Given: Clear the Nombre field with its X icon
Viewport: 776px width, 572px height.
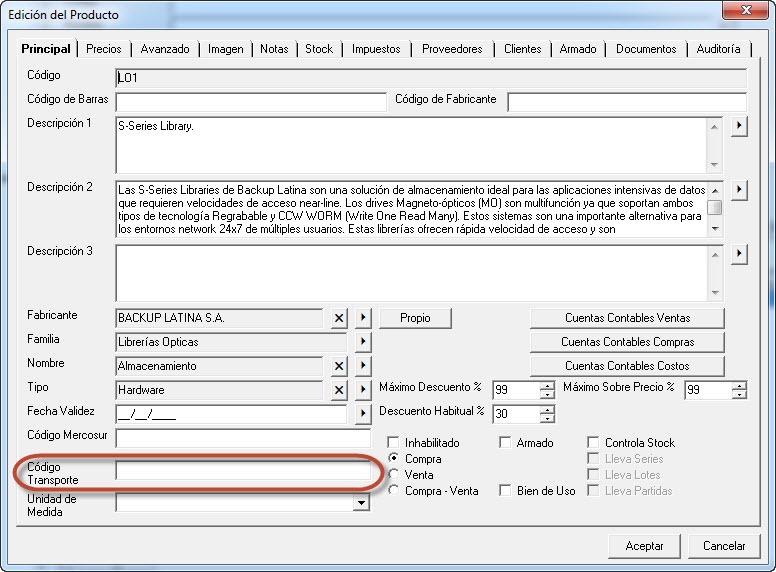Looking at the screenshot, I should [x=339, y=366].
